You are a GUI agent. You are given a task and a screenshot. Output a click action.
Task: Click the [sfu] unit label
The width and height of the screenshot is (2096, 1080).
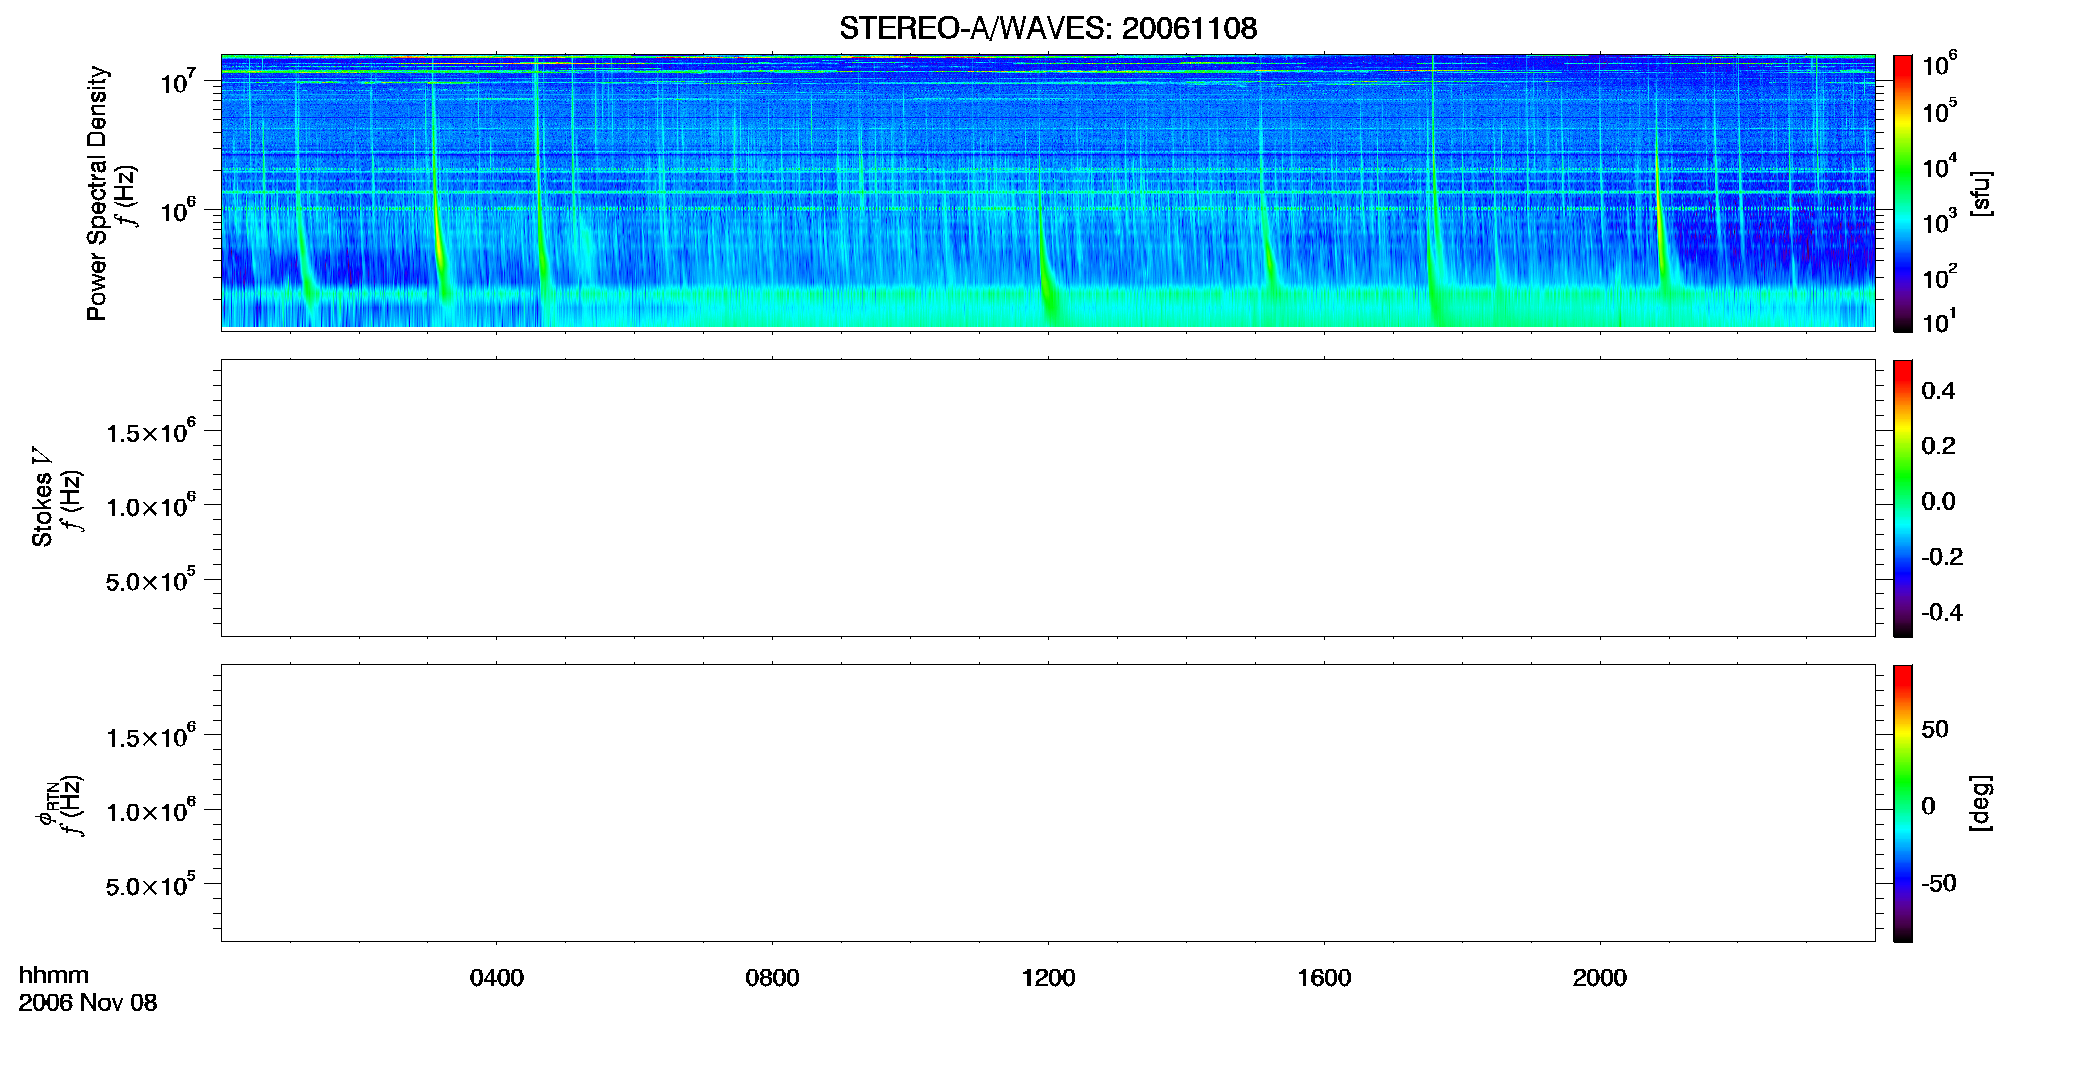pyautogui.click(x=1980, y=193)
